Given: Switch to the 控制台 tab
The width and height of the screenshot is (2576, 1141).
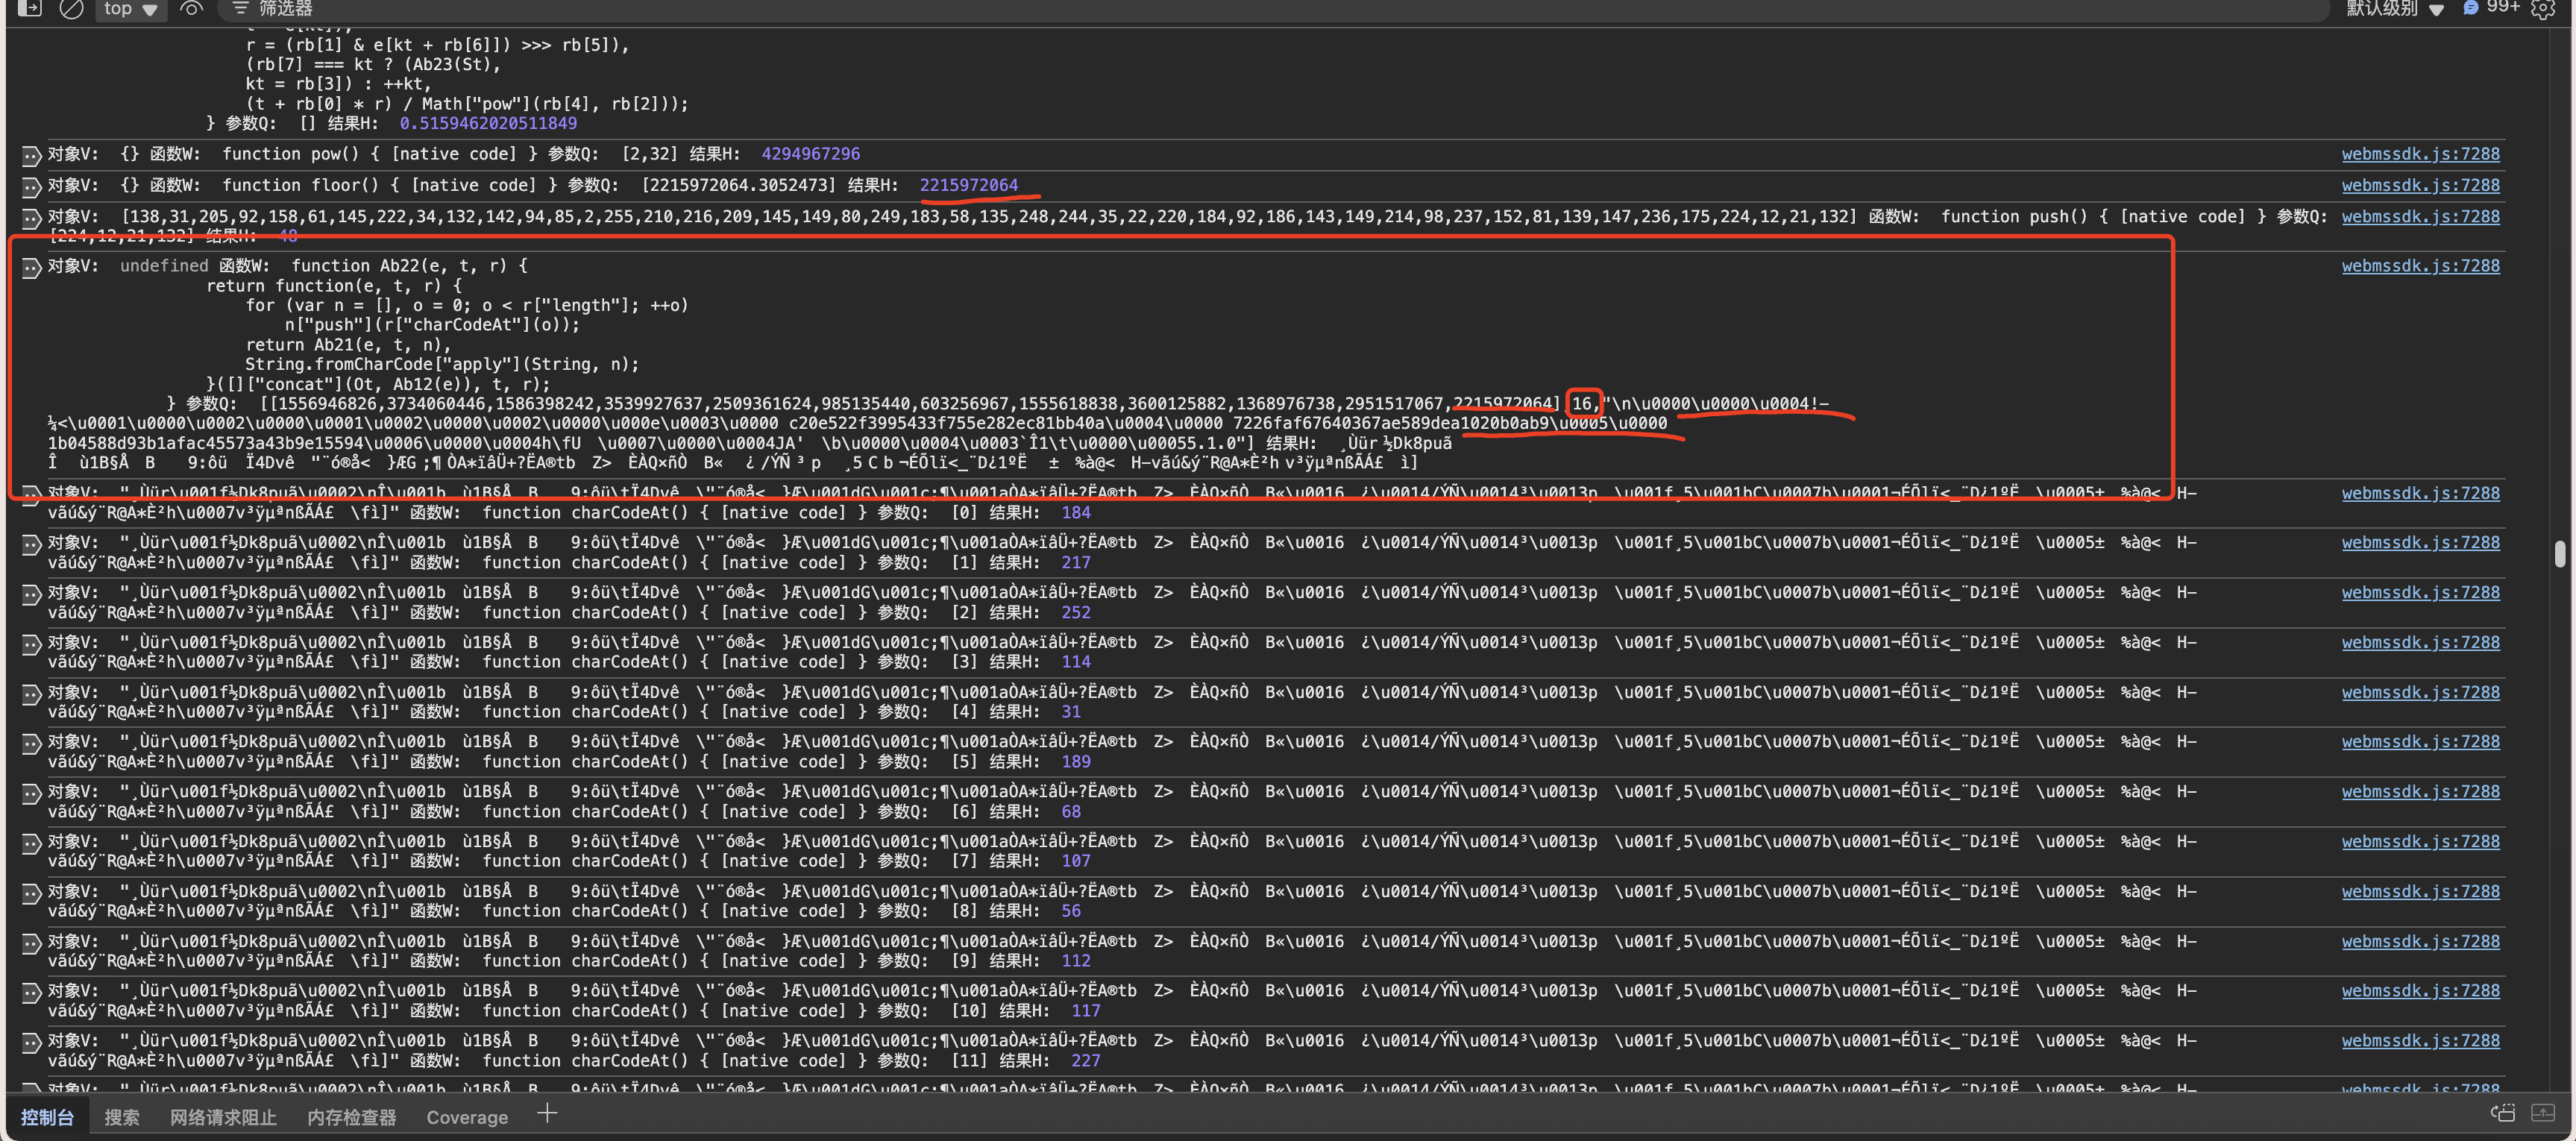Looking at the screenshot, I should pyautogui.click(x=47, y=1117).
